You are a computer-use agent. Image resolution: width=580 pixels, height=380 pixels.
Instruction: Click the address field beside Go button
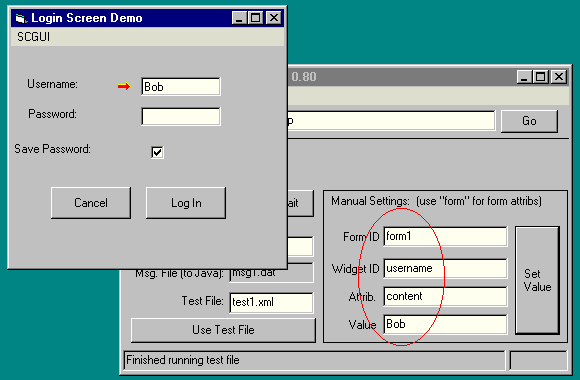391,121
